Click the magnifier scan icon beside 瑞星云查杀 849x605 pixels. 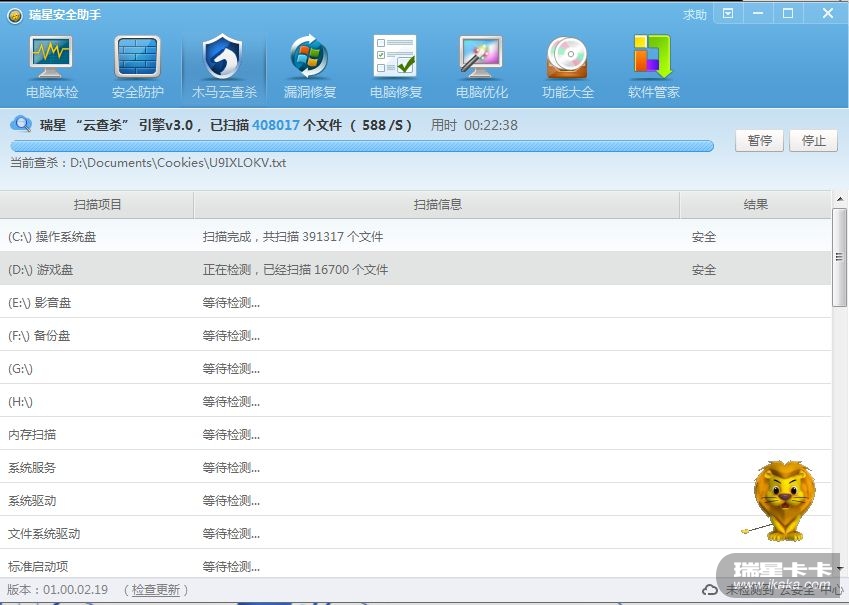[x=21, y=125]
